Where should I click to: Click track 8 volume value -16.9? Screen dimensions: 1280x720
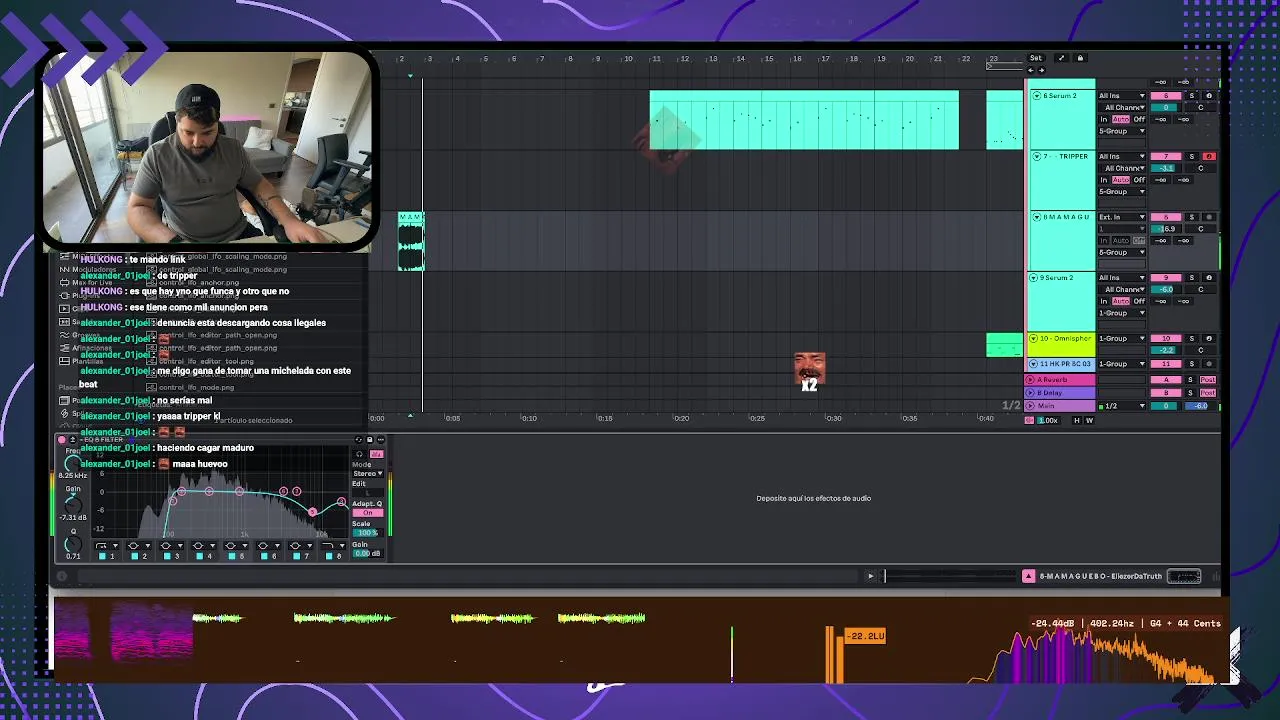[x=1166, y=229]
